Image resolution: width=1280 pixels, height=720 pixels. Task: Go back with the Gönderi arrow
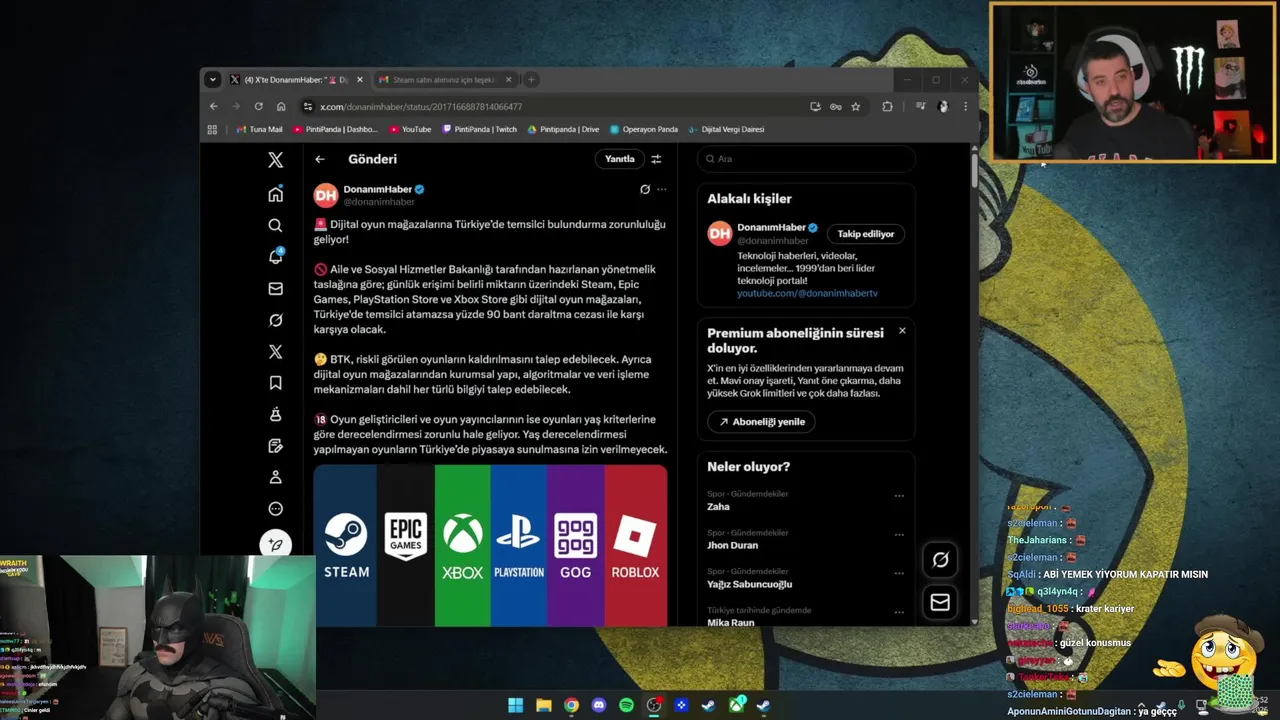point(320,159)
